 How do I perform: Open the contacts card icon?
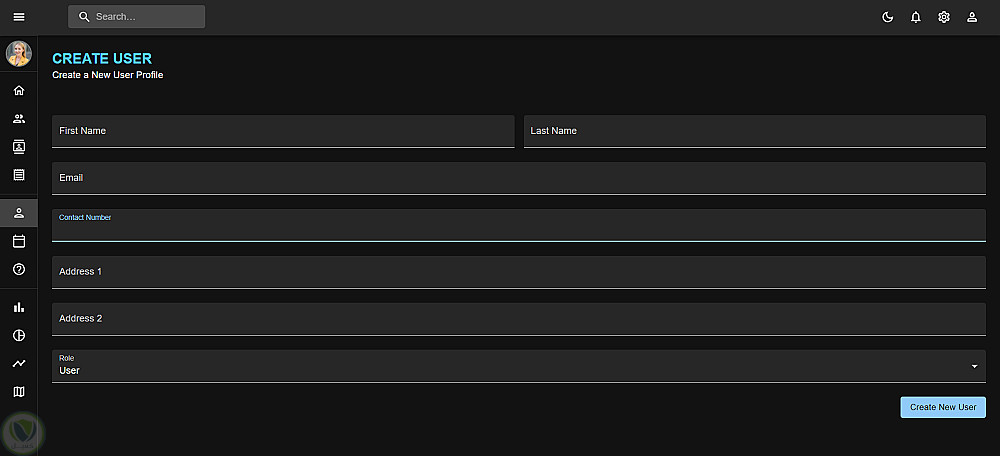(x=19, y=147)
